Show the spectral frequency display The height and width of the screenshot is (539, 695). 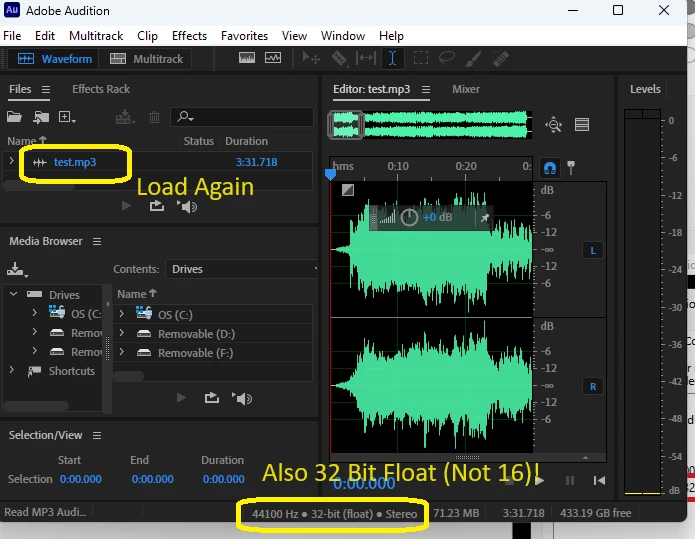(247, 58)
